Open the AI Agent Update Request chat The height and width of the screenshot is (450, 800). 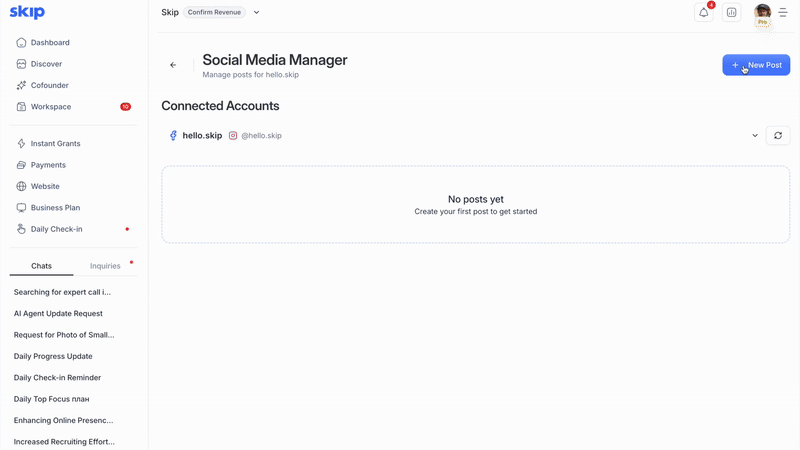(x=58, y=314)
